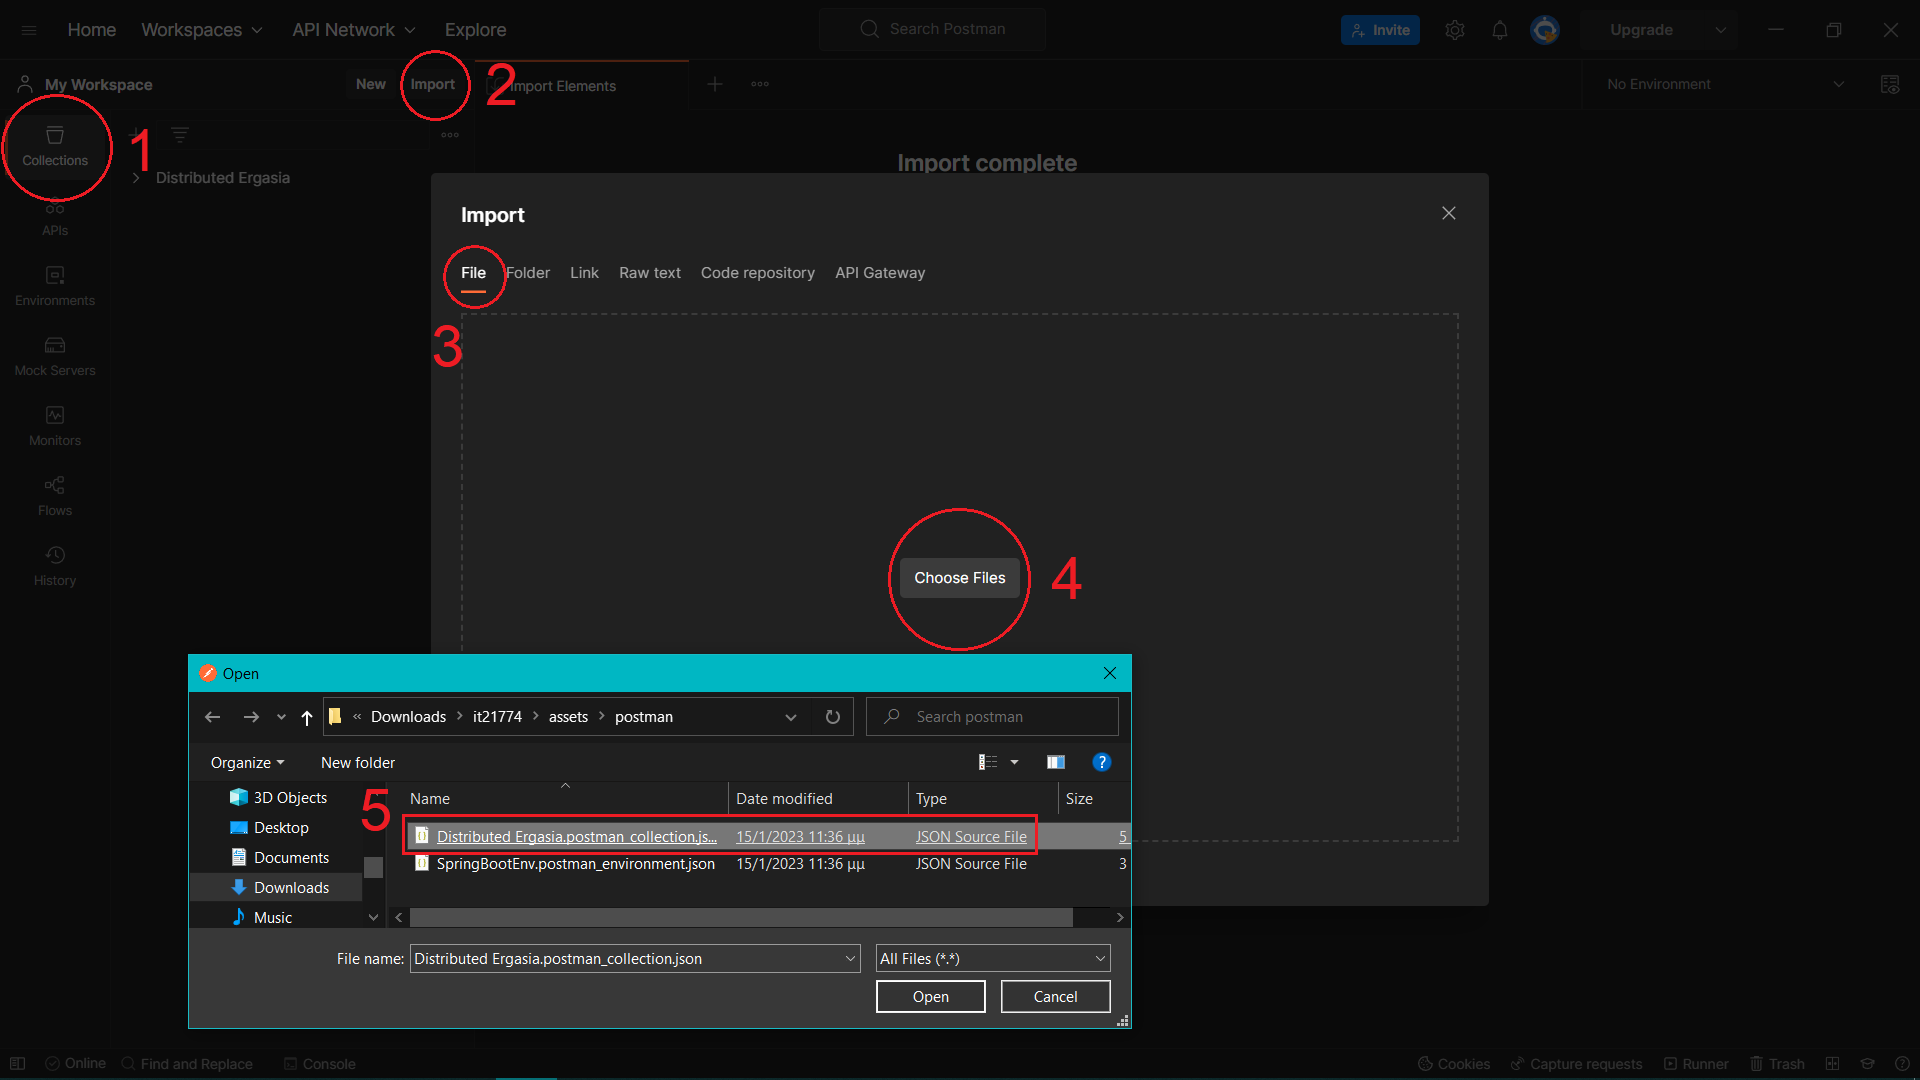
Task: Click the horizontal scrollbar in file list
Action: click(x=740, y=917)
